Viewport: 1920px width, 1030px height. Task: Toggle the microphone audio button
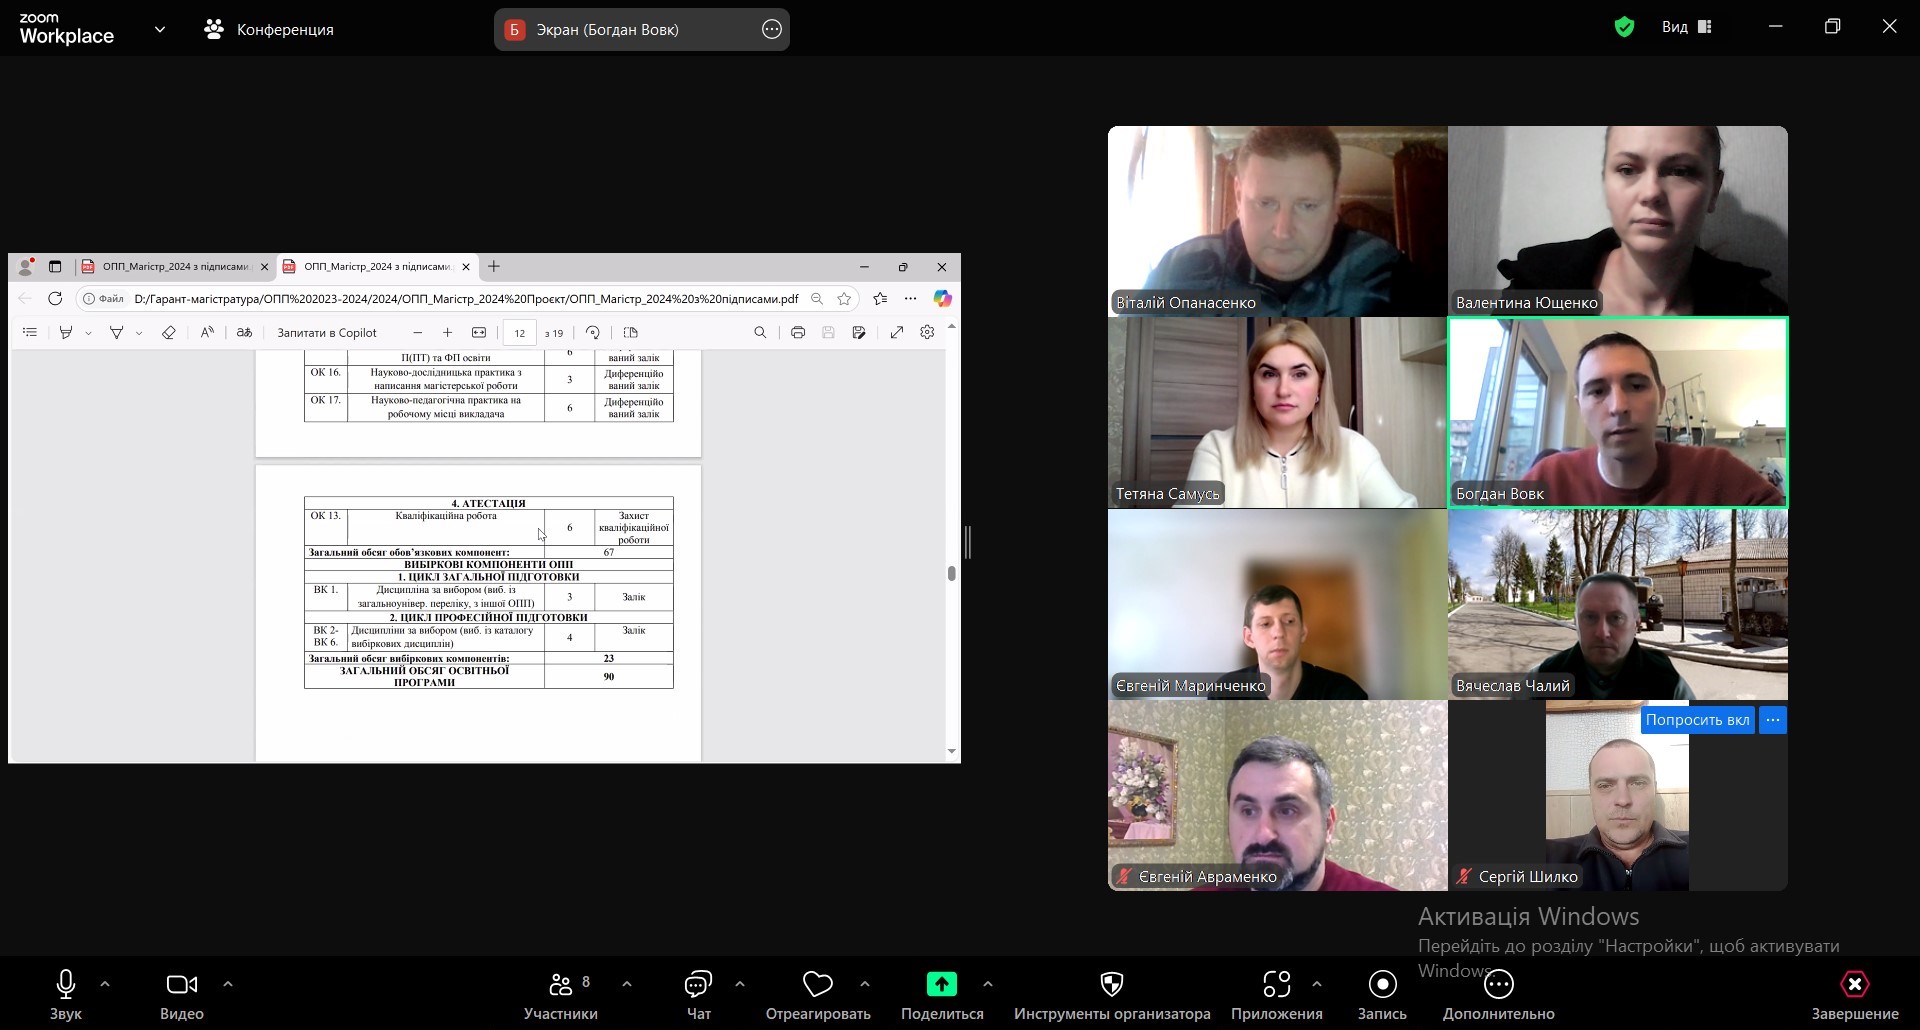[66, 985]
